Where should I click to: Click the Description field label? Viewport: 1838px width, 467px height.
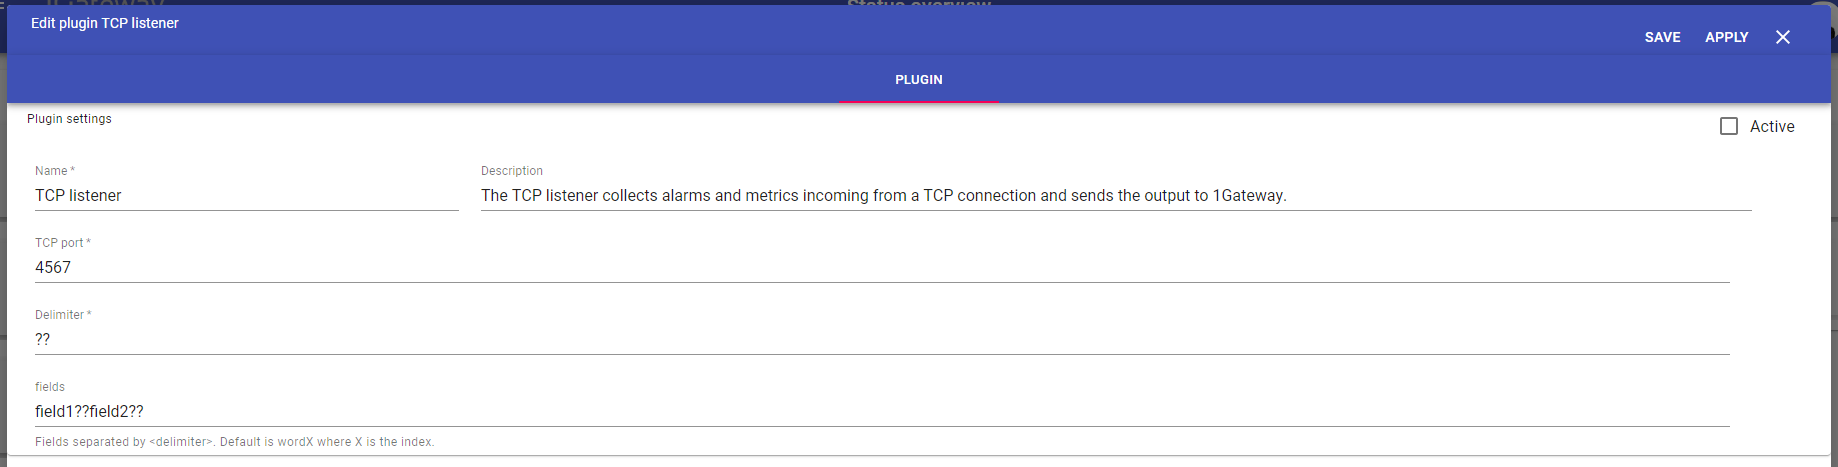511,171
